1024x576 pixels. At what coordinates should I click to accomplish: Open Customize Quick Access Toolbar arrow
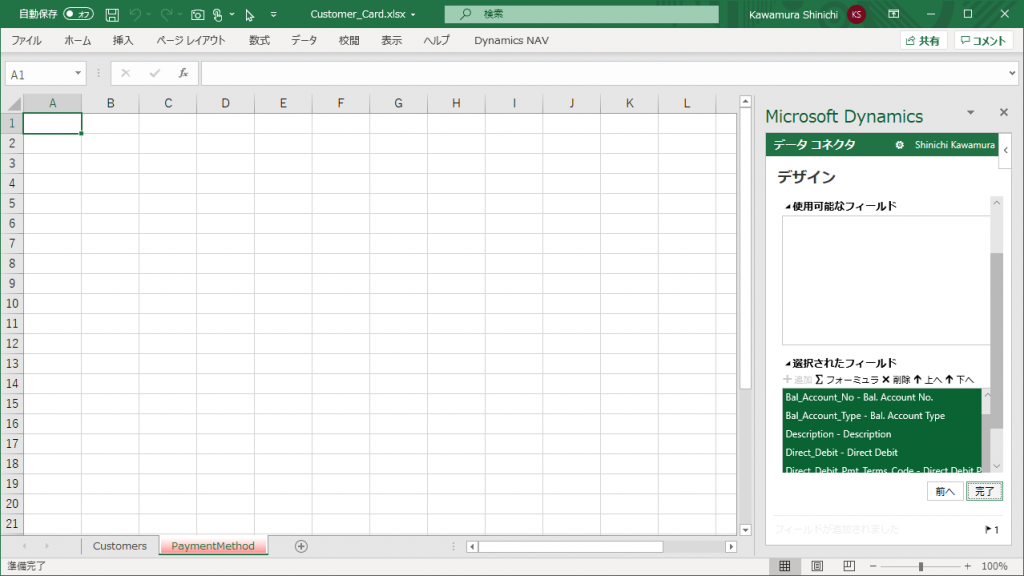[274, 14]
